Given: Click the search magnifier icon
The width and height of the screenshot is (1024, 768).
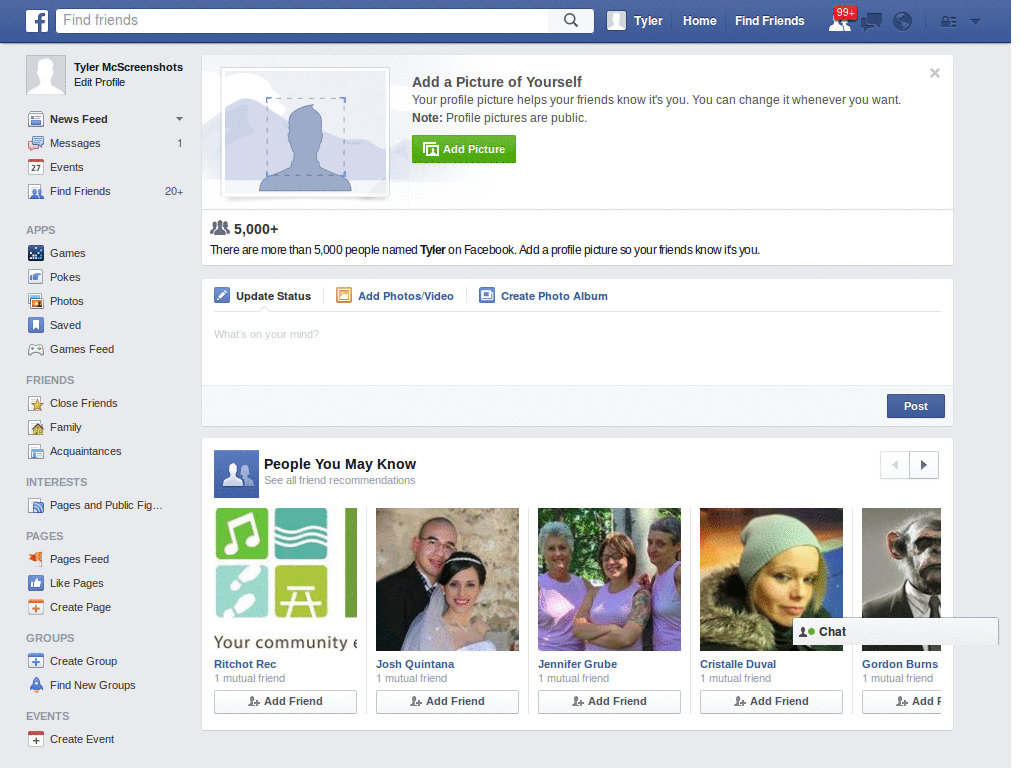Looking at the screenshot, I should (x=571, y=20).
